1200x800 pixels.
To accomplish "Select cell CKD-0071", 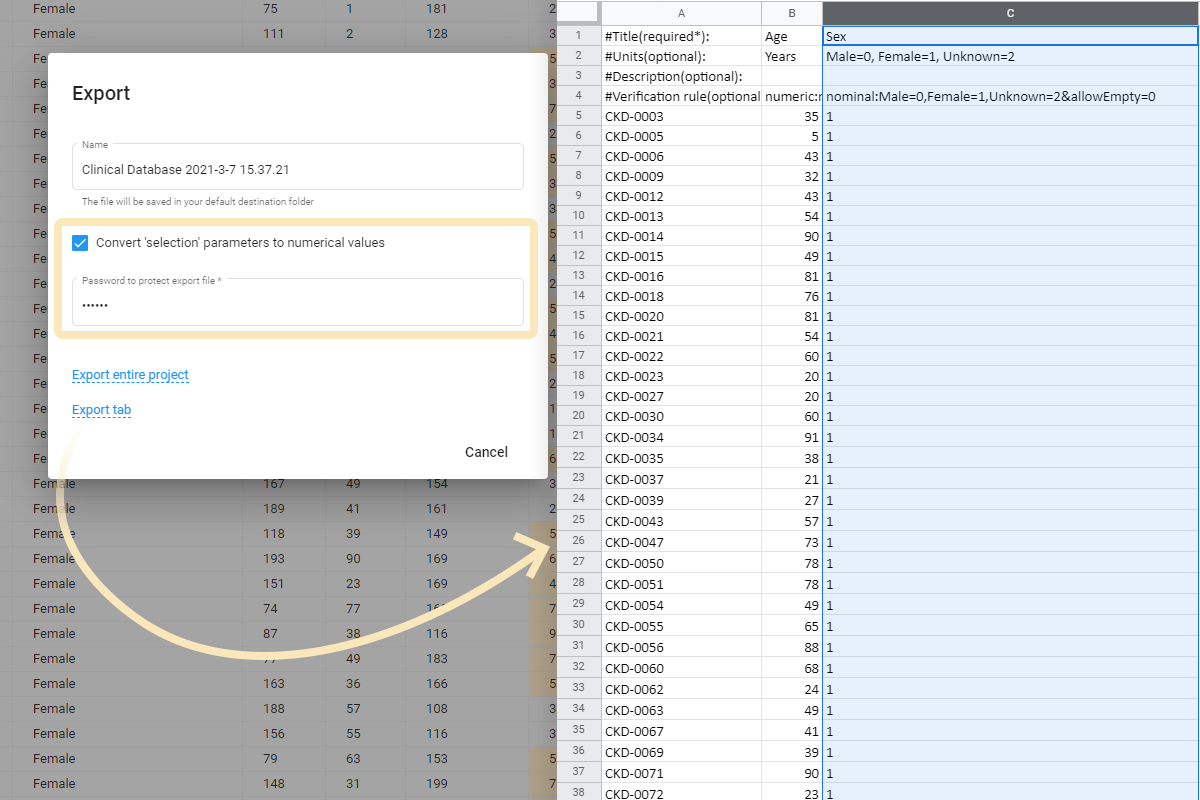I will pyautogui.click(x=681, y=773).
